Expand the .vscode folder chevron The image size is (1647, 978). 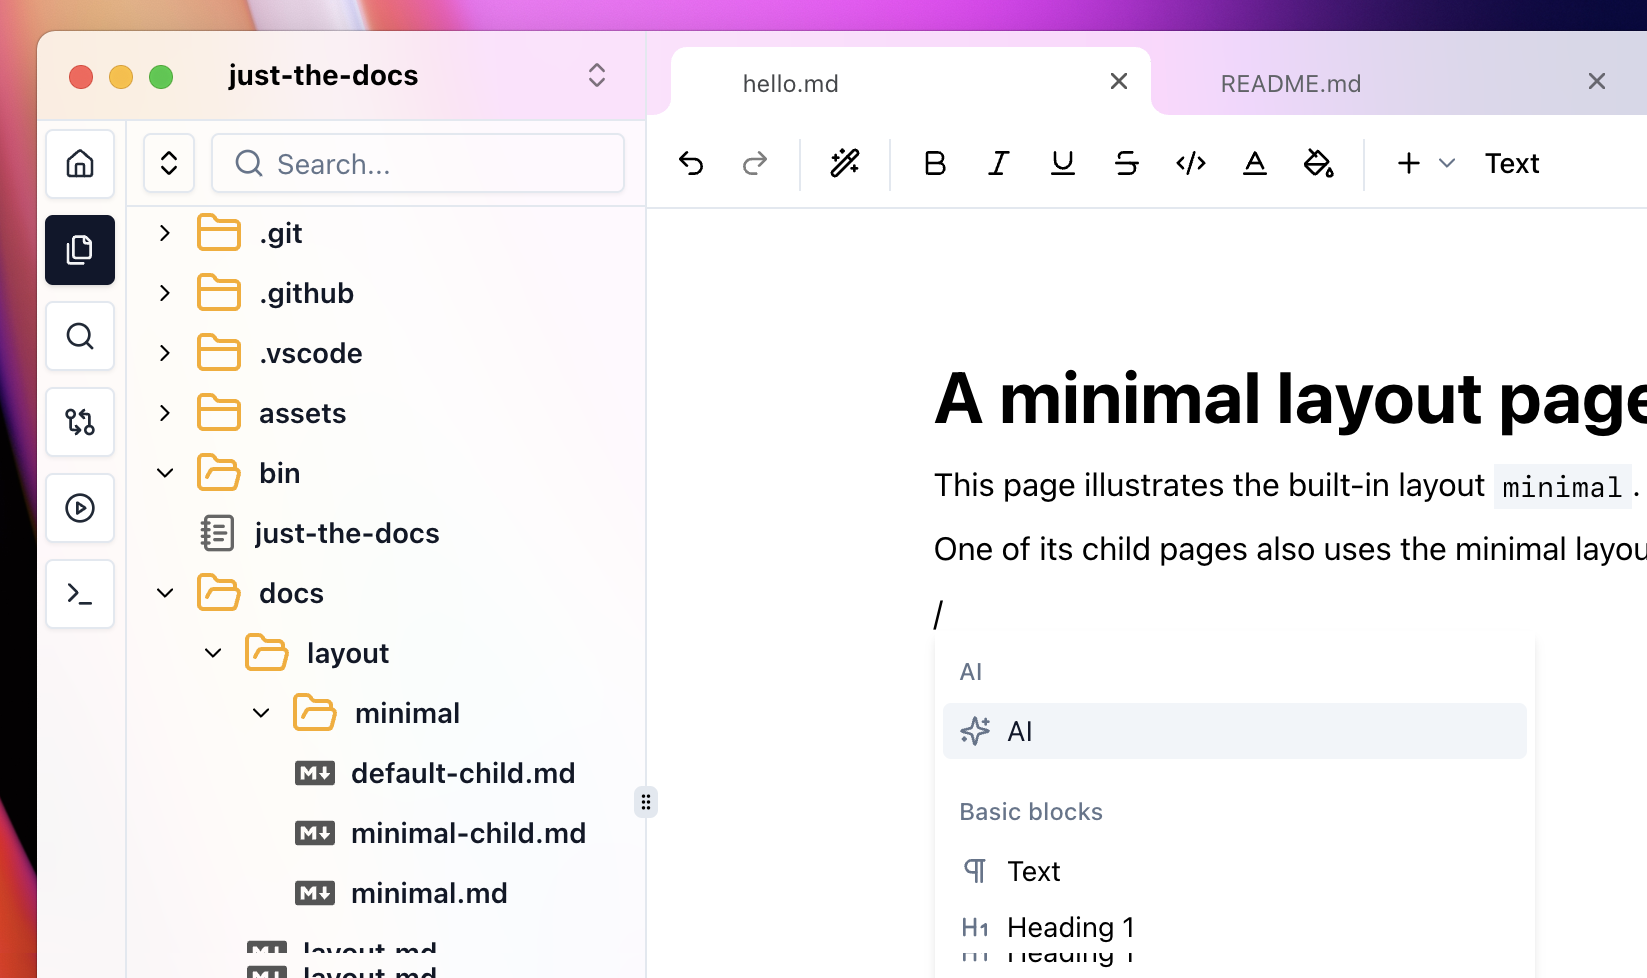point(165,353)
